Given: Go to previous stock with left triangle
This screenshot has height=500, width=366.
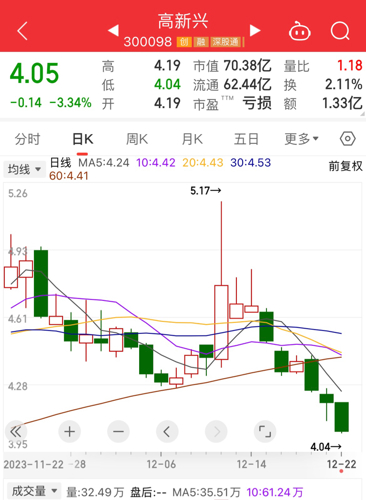Looking at the screenshot, I should tap(113, 30).
